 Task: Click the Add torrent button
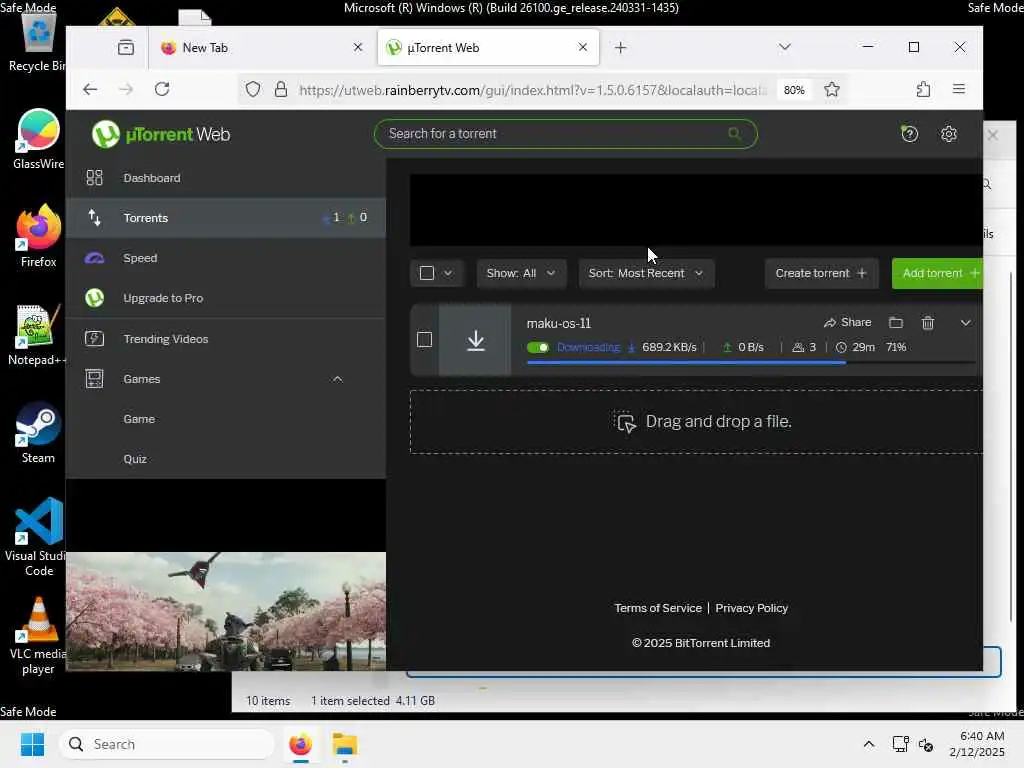point(937,273)
